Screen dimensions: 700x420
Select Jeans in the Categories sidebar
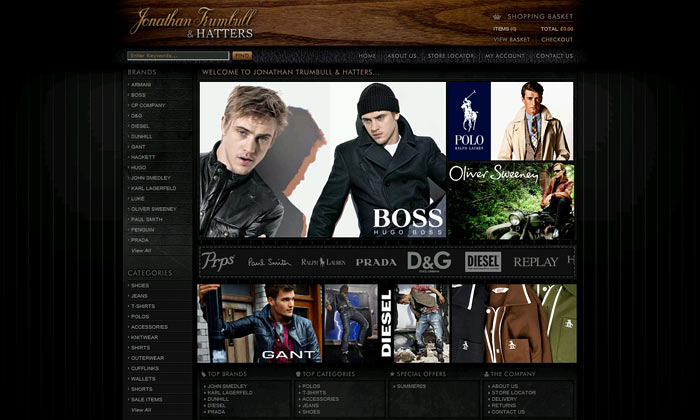tap(139, 296)
